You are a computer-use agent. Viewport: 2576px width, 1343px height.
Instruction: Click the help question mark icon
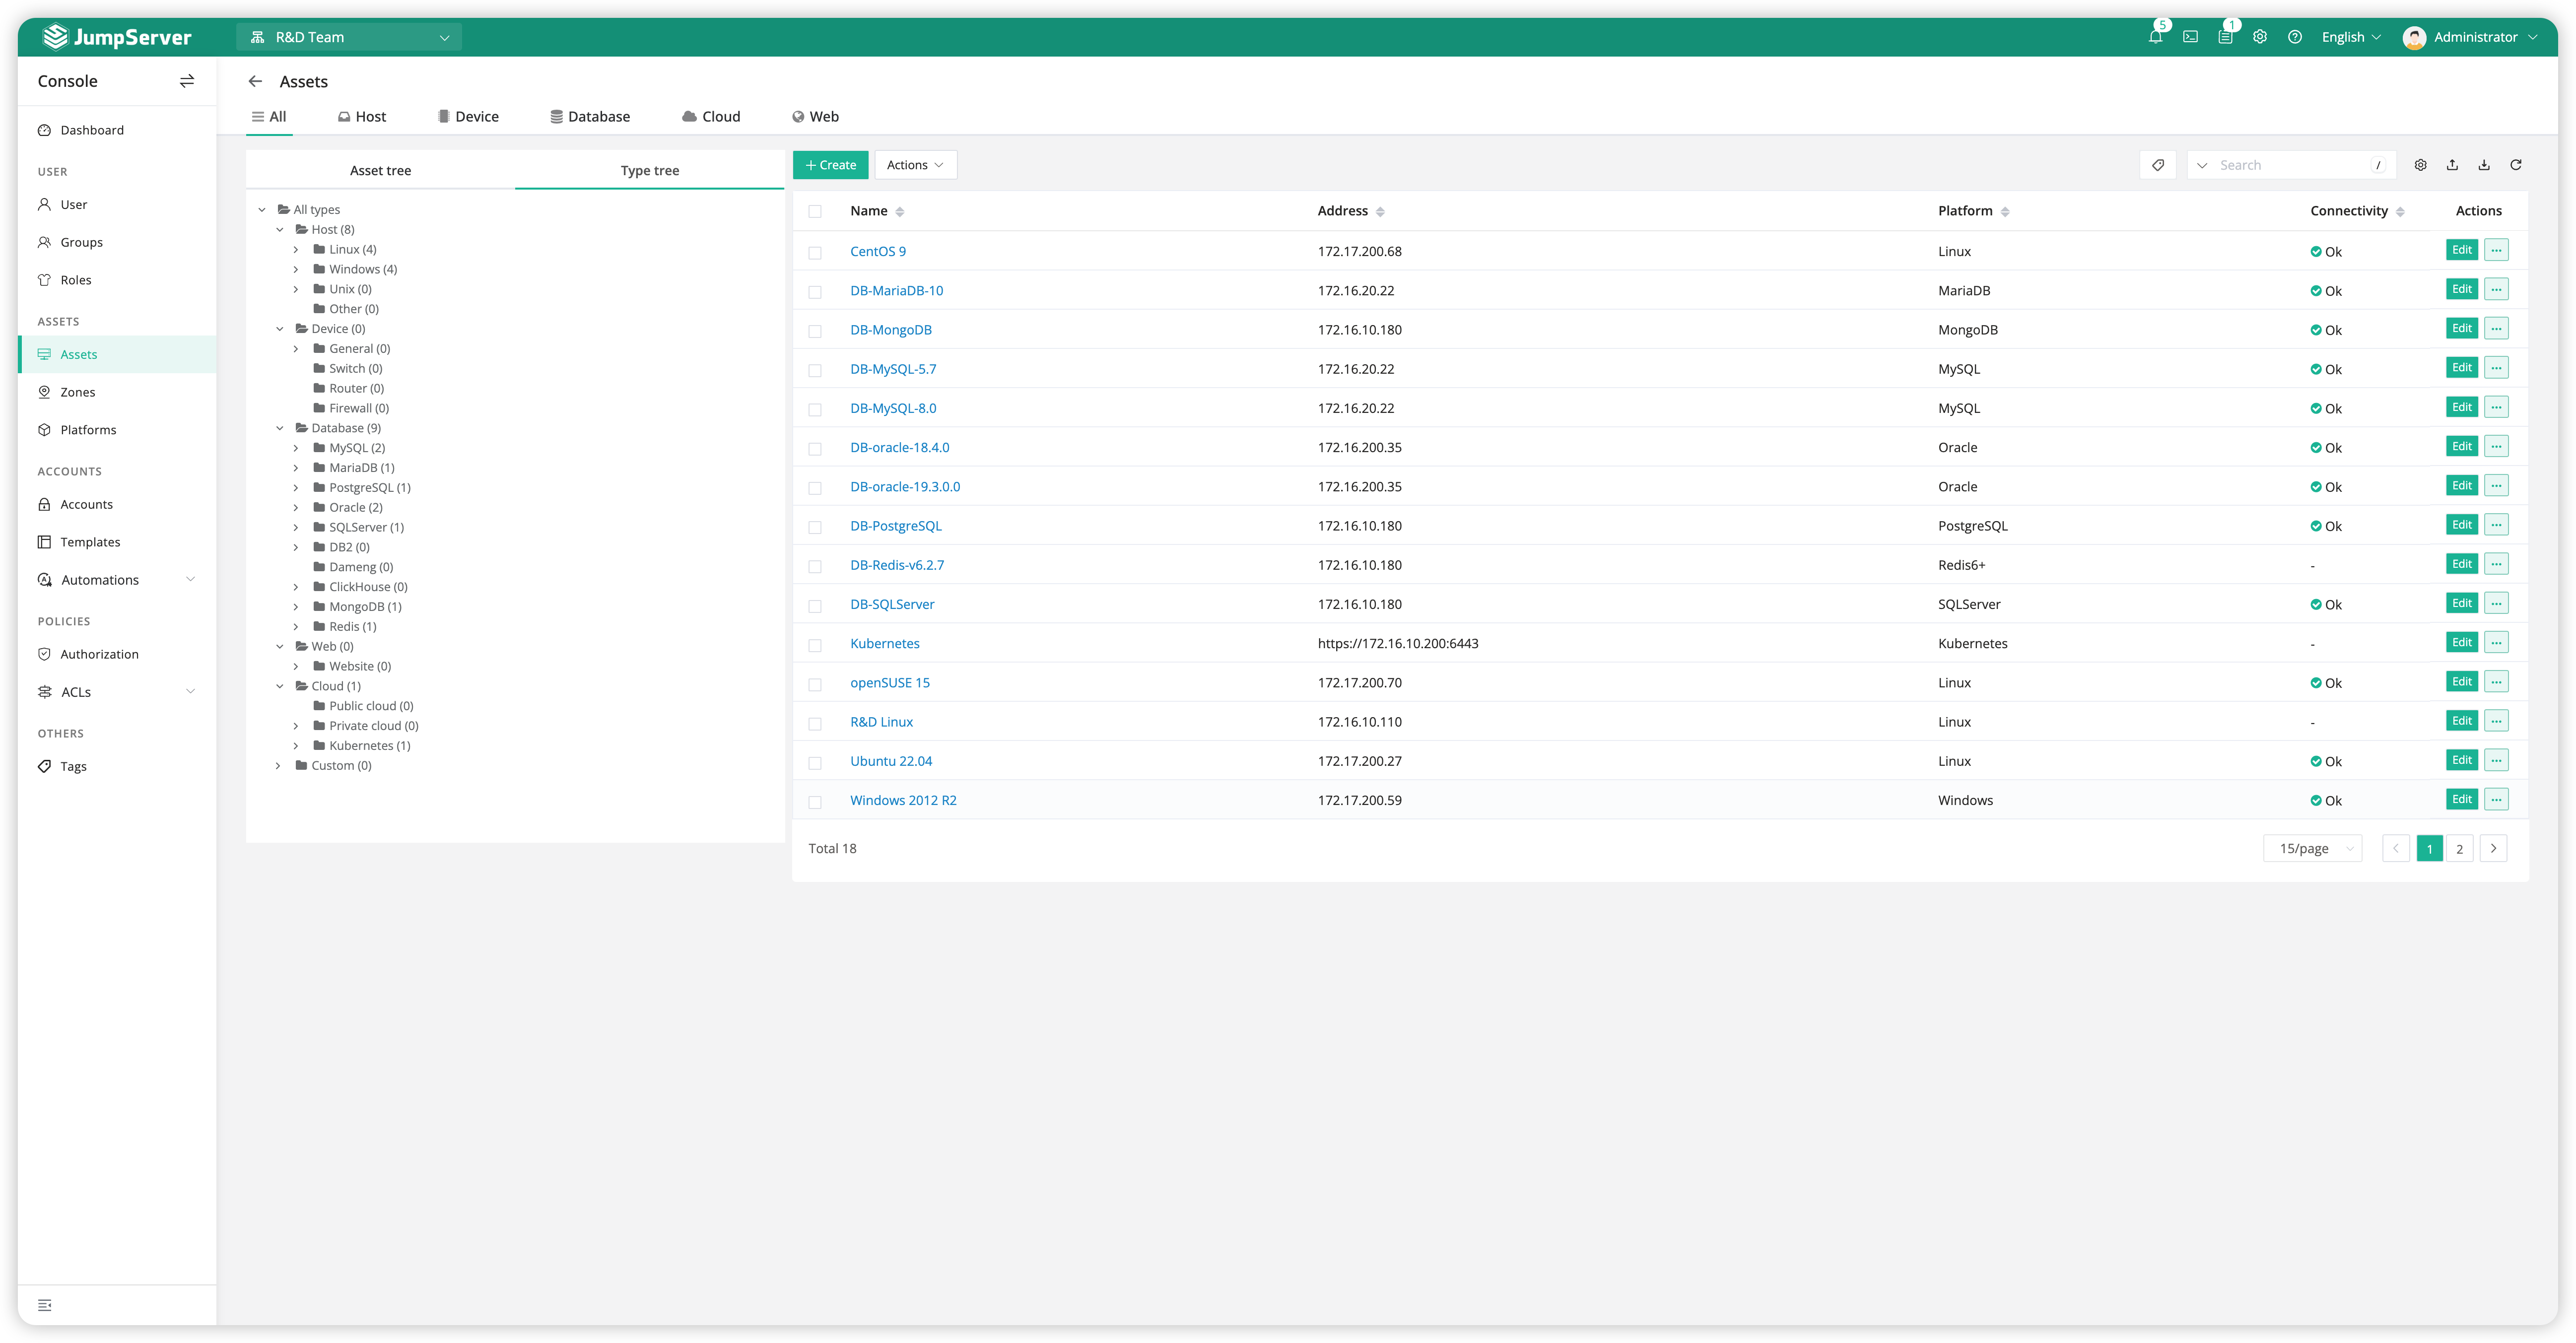point(2295,37)
